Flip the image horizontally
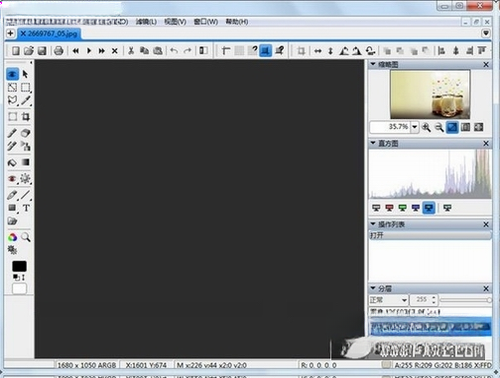Viewport: 500px width, 378px height. (x=318, y=51)
